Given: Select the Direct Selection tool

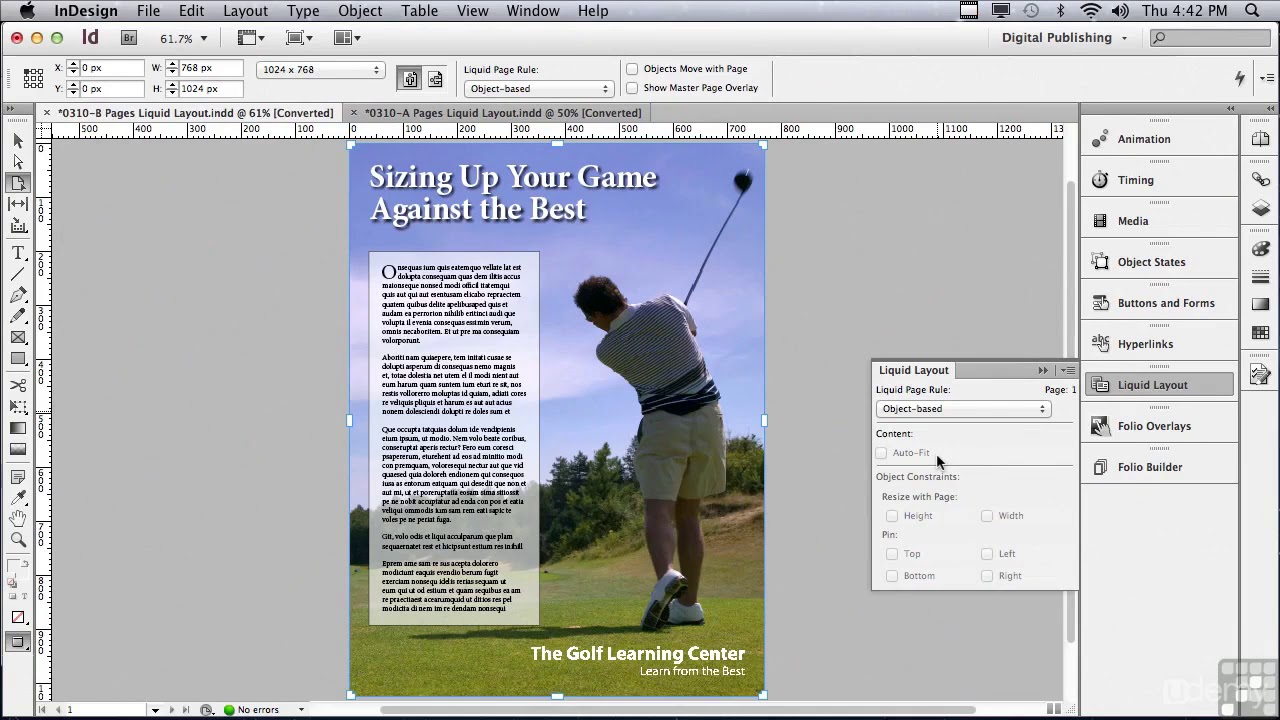Looking at the screenshot, I should [x=18, y=162].
